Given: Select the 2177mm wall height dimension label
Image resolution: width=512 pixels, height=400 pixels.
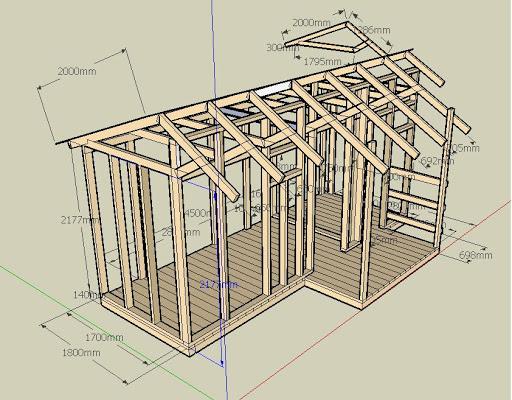Looking at the screenshot, I should tap(80, 220).
